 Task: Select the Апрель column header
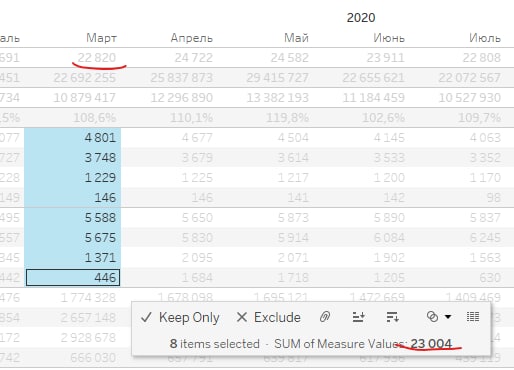[x=192, y=38]
